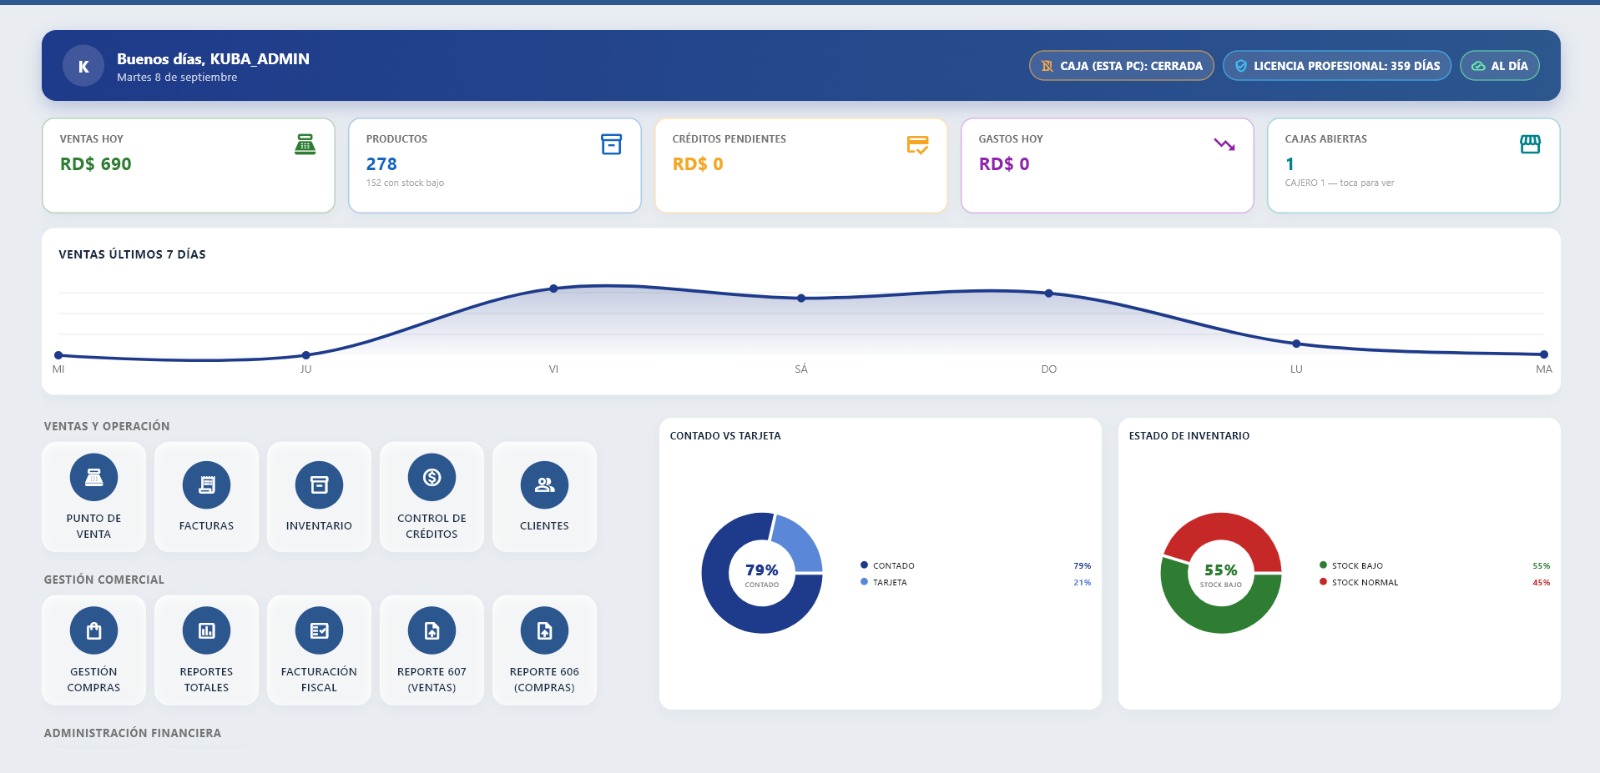Open Reporte 606 (Compras) icon
1600x773 pixels.
click(545, 631)
